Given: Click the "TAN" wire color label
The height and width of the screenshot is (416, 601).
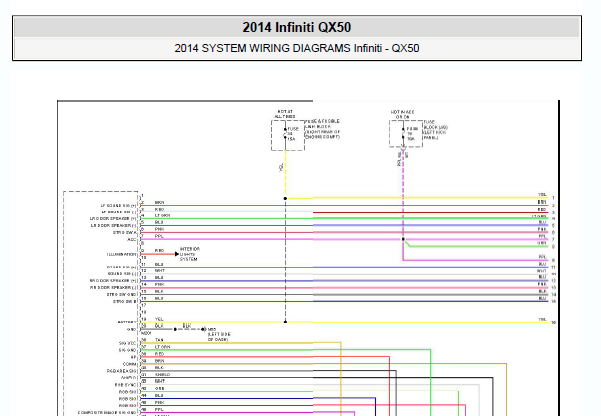Looking at the screenshot, I should coord(159,340).
